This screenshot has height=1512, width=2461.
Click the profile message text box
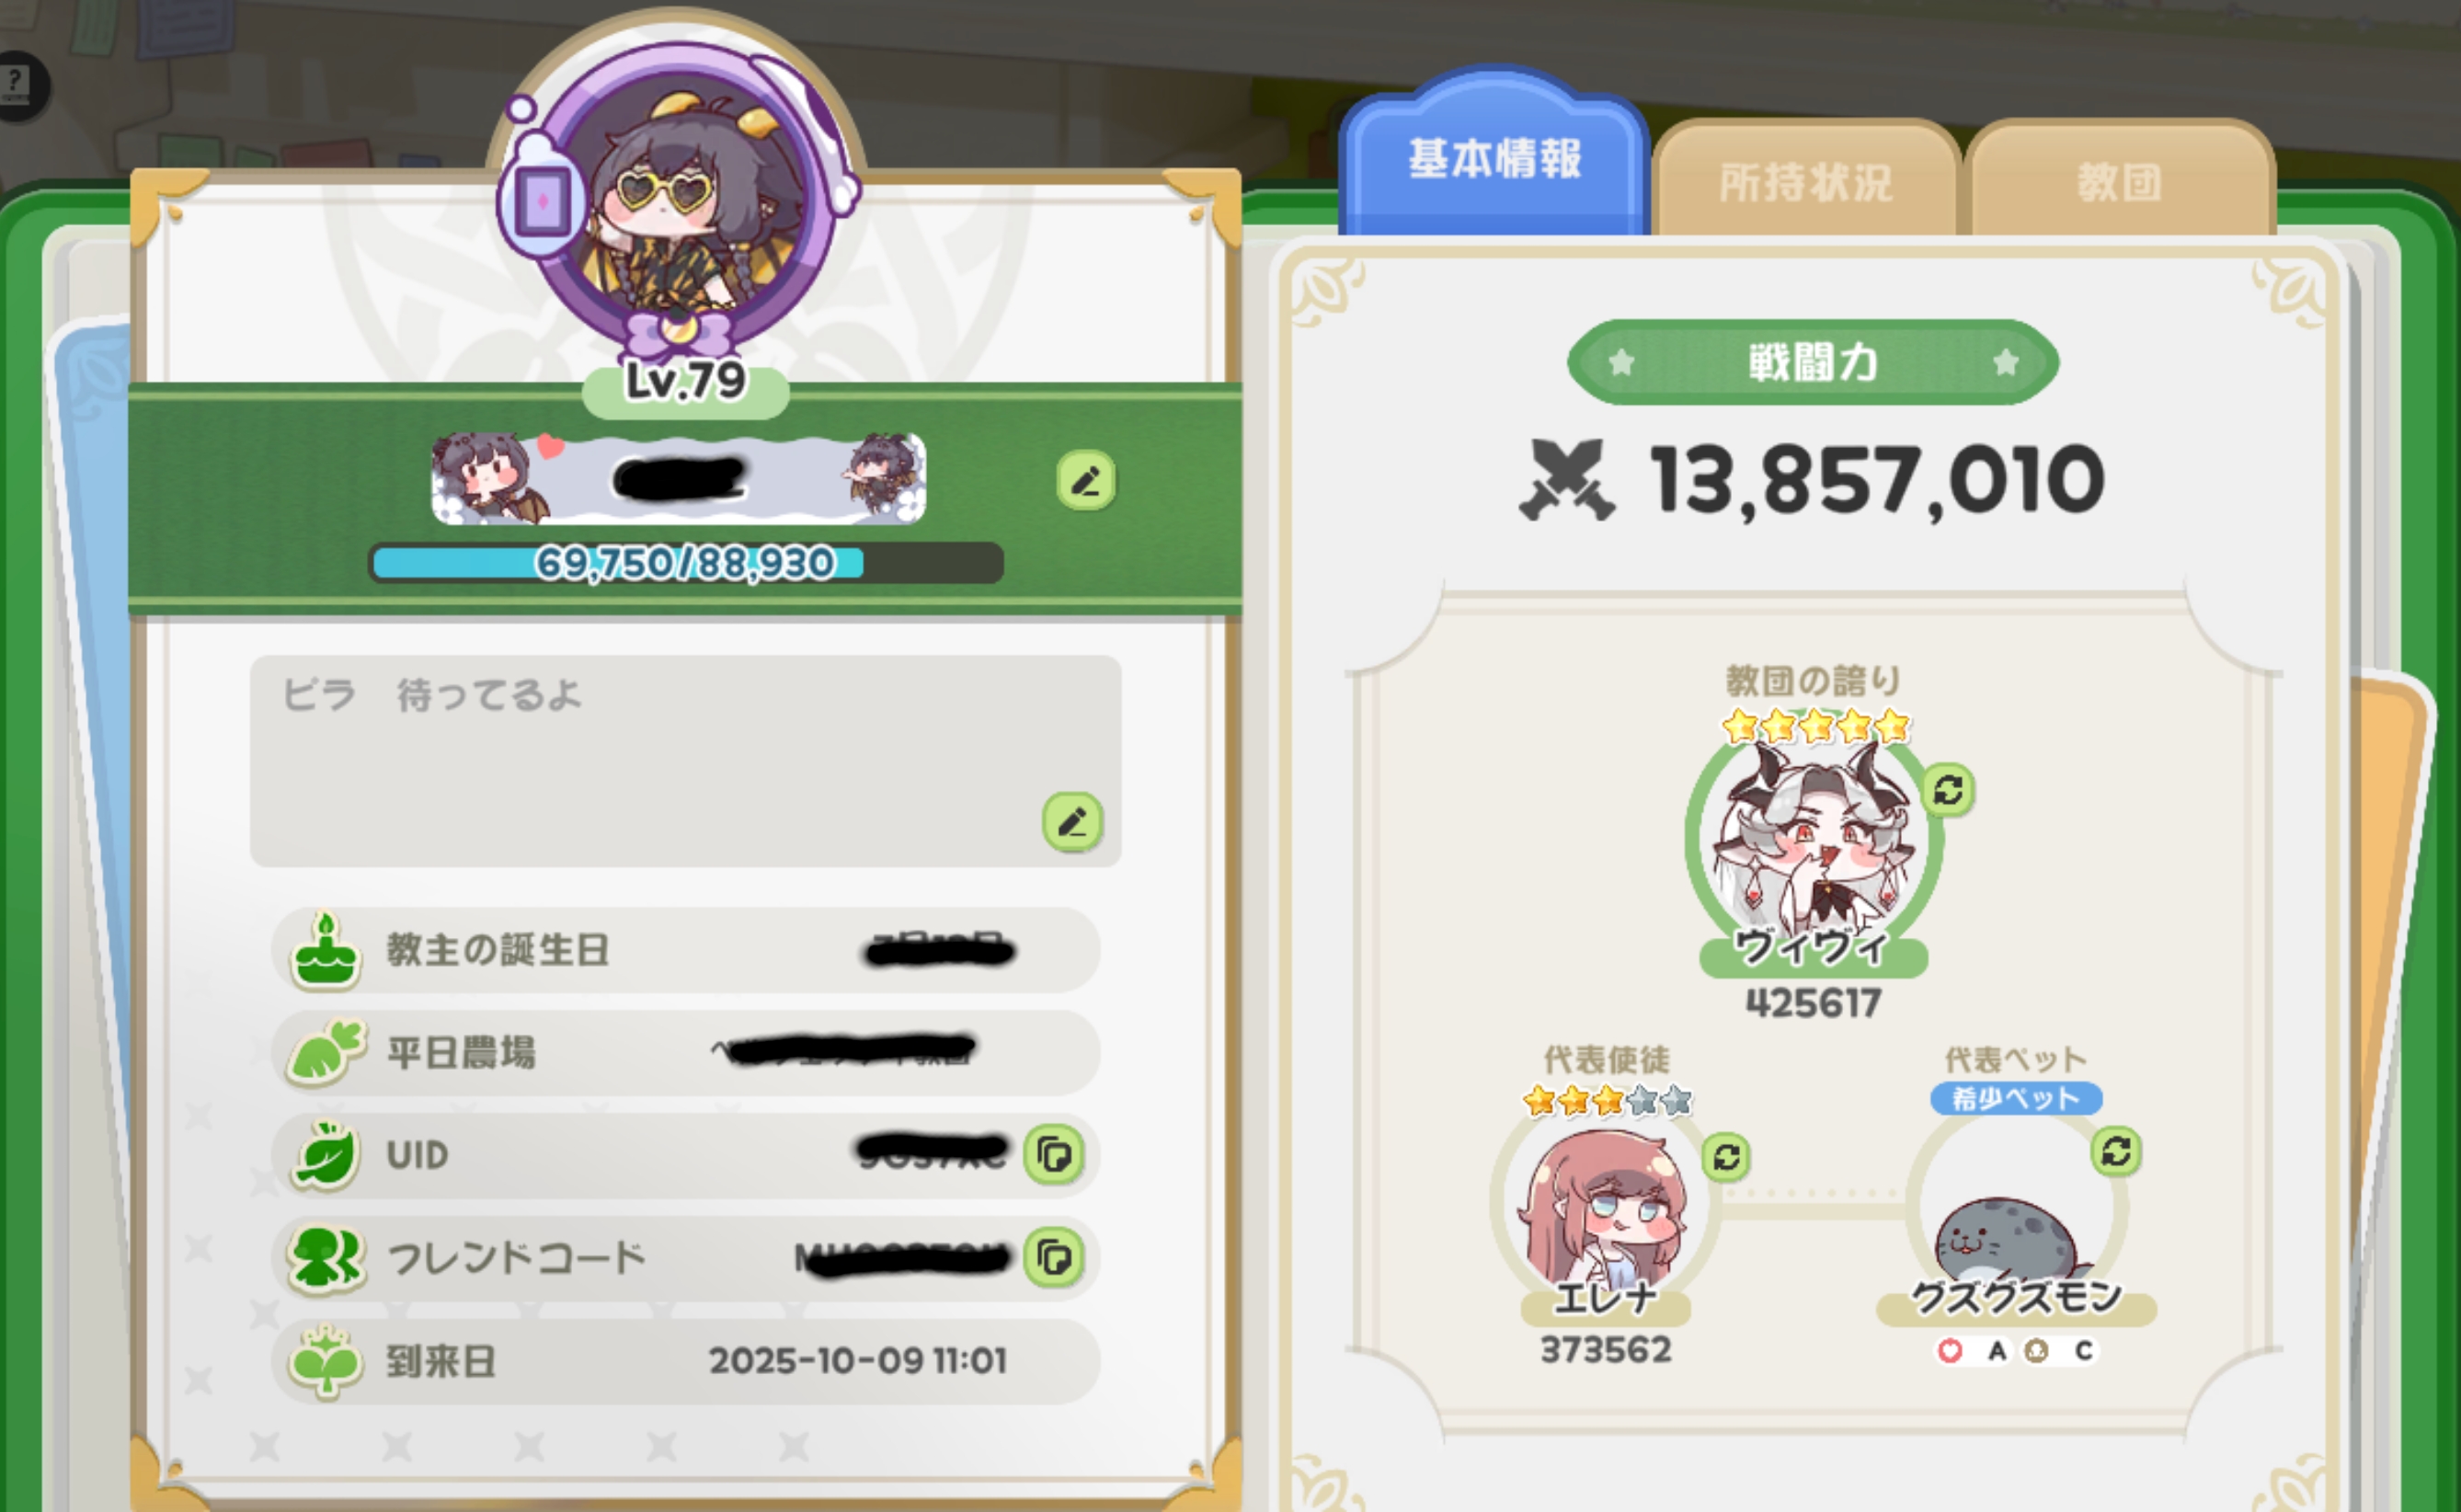coord(685,761)
